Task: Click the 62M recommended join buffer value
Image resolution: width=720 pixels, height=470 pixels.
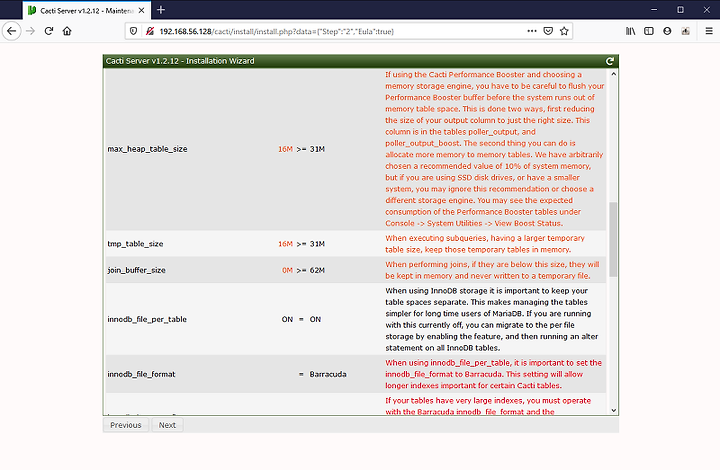Action: 317,270
